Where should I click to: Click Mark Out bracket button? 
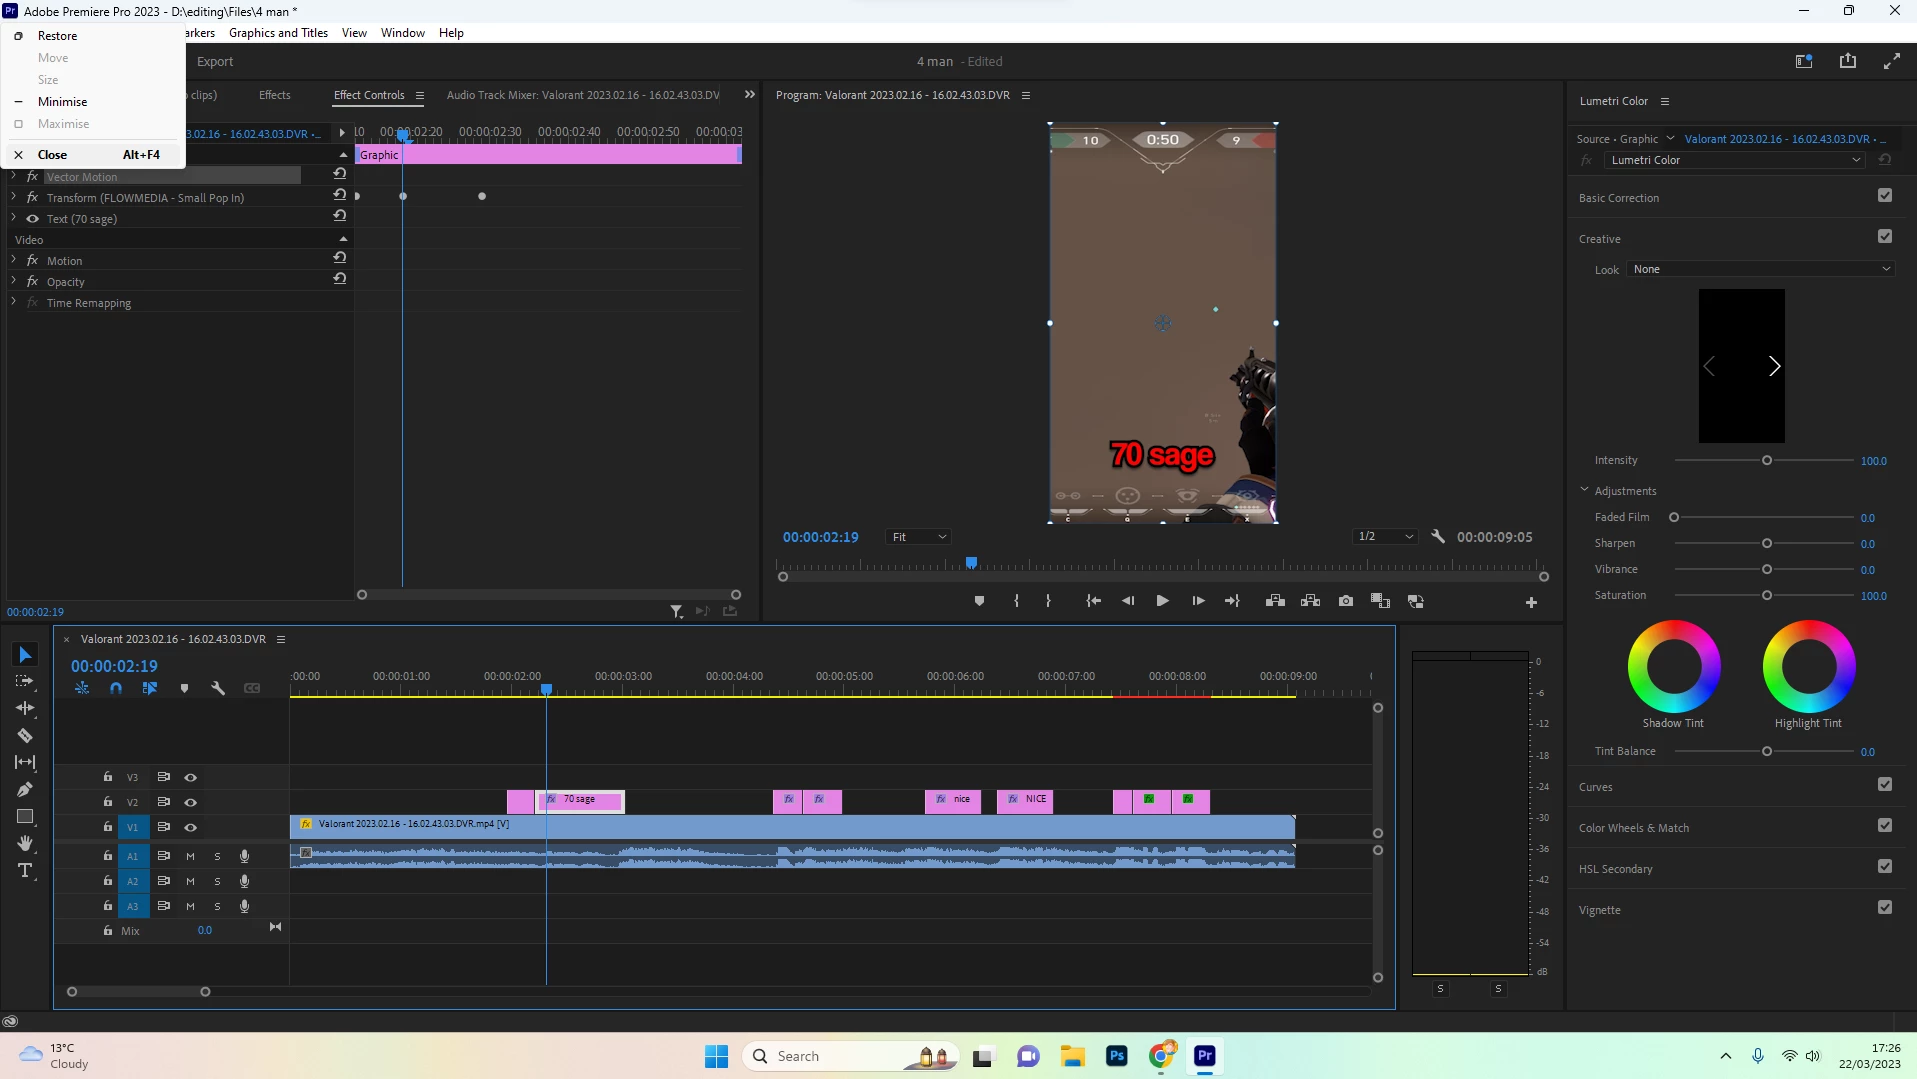tap(1048, 601)
